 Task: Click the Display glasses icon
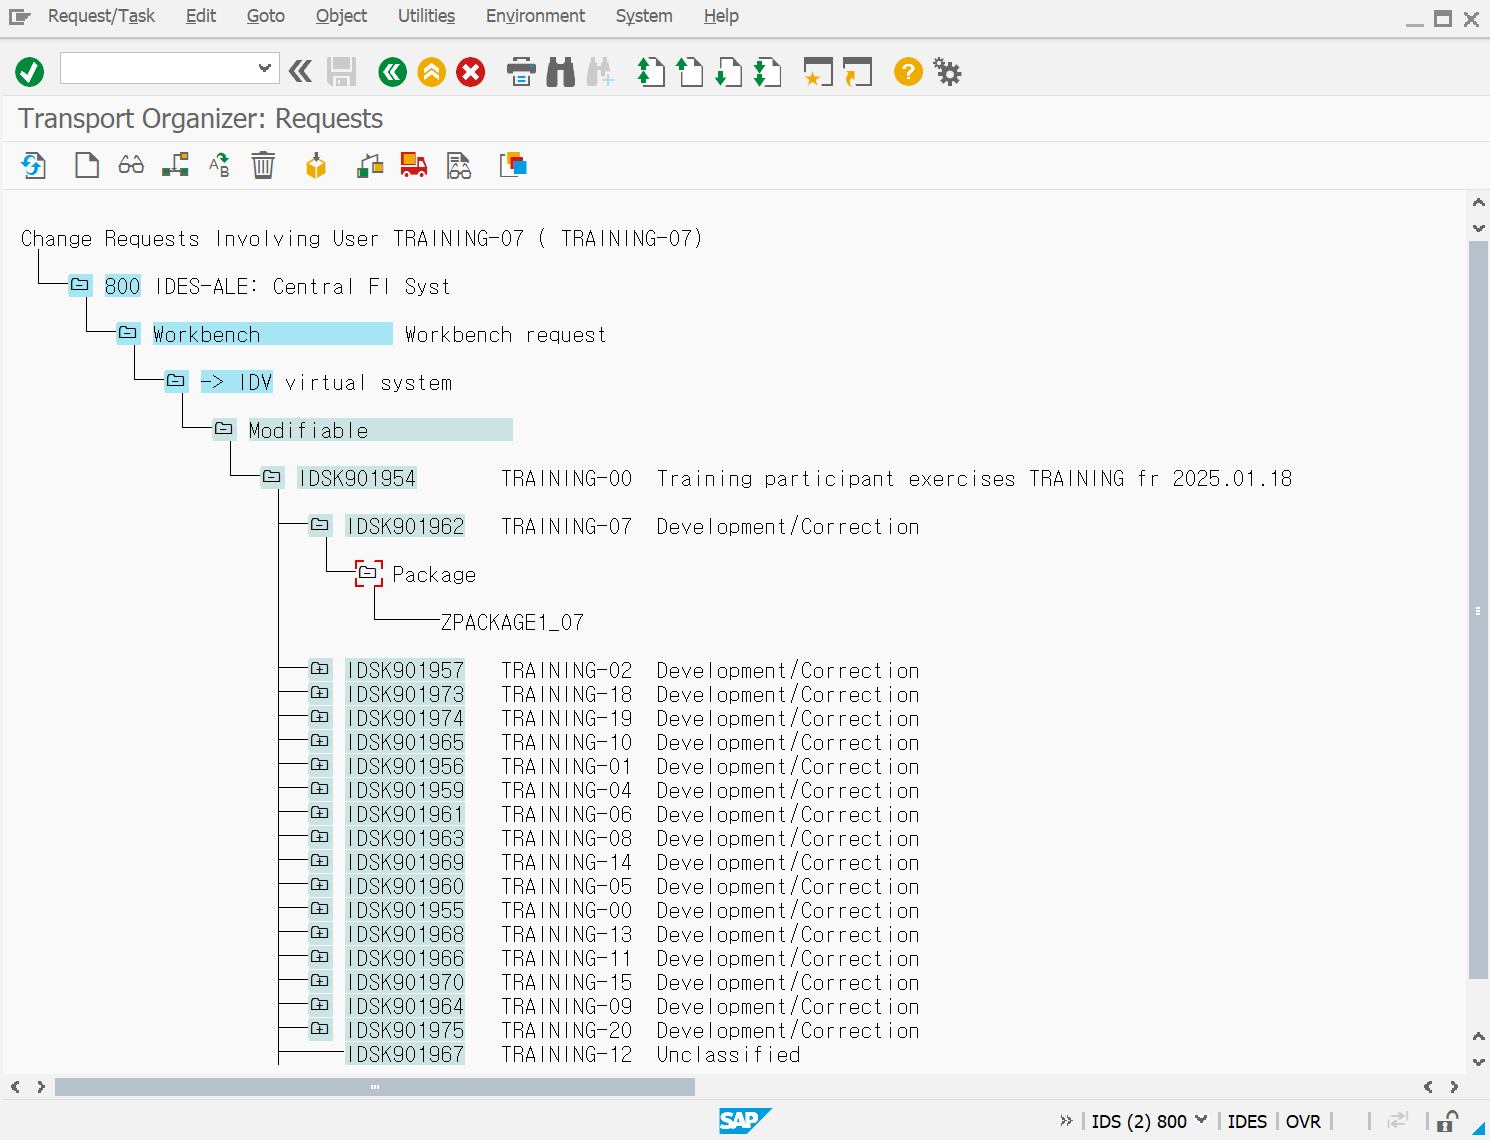(131, 165)
